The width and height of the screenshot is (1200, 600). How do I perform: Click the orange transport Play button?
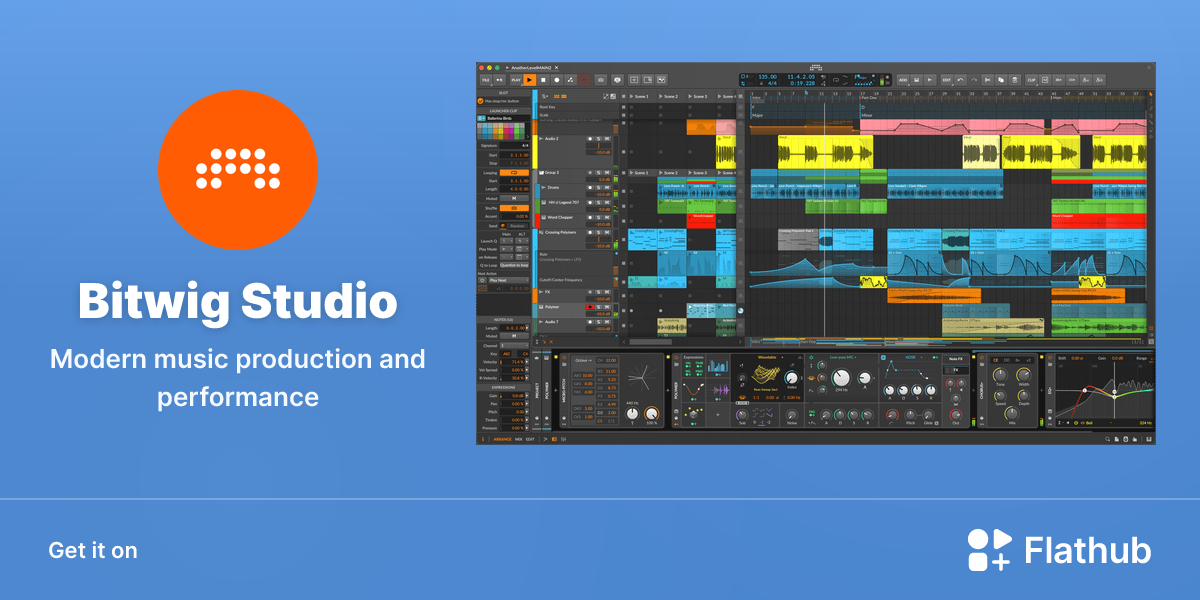click(x=530, y=80)
